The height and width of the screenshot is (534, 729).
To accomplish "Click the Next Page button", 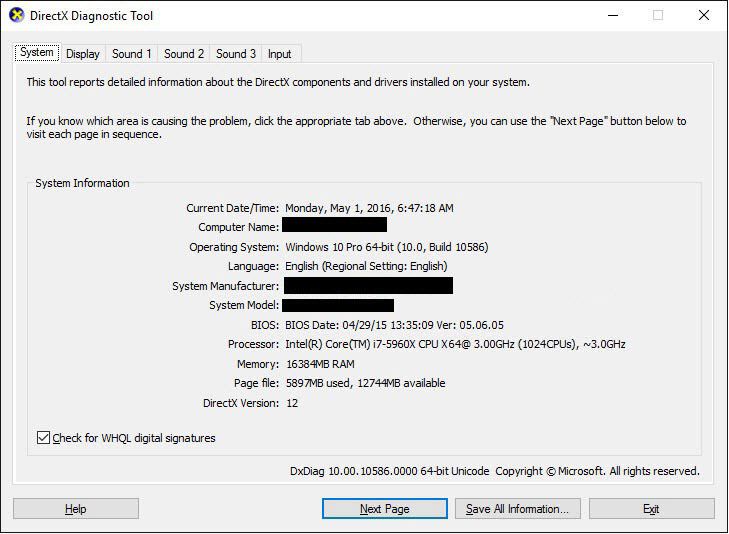I will tap(384, 509).
